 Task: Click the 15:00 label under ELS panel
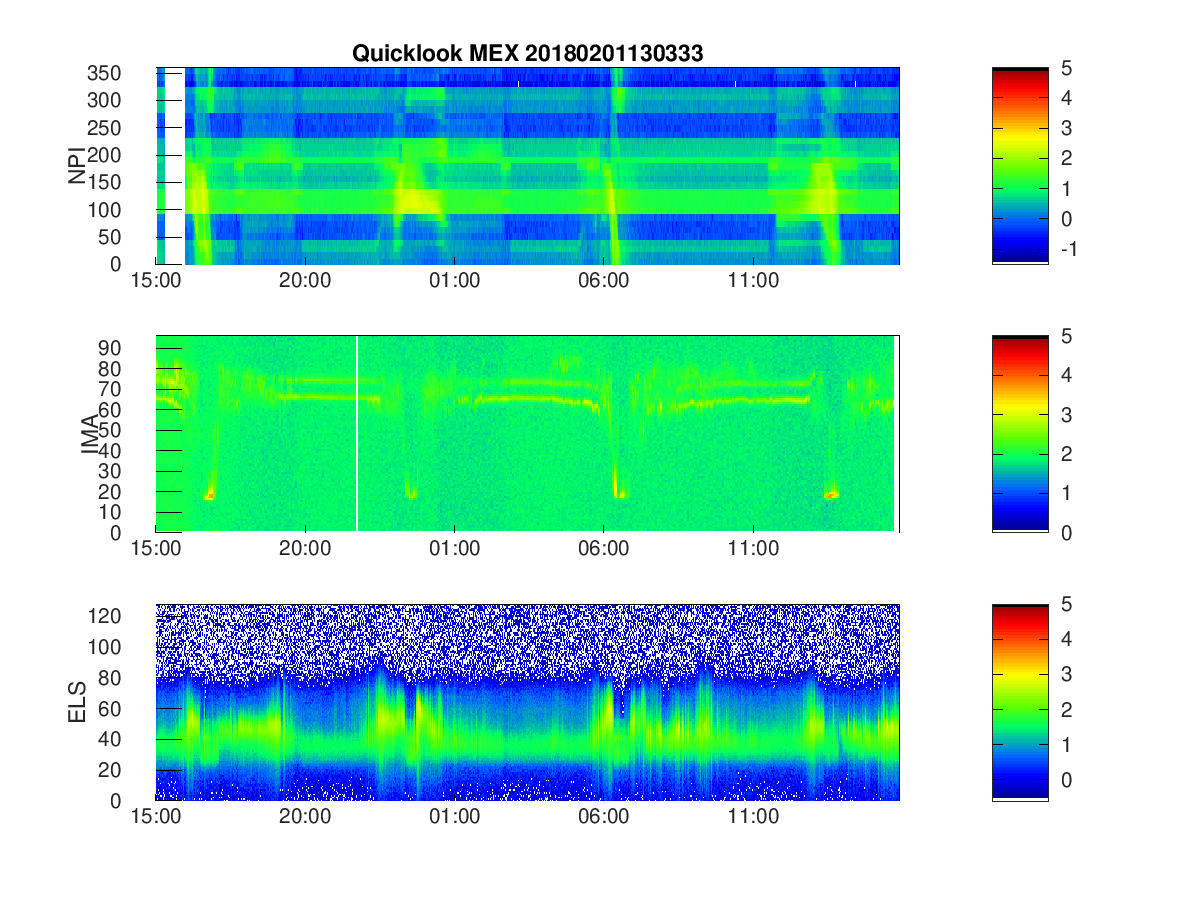[156, 818]
